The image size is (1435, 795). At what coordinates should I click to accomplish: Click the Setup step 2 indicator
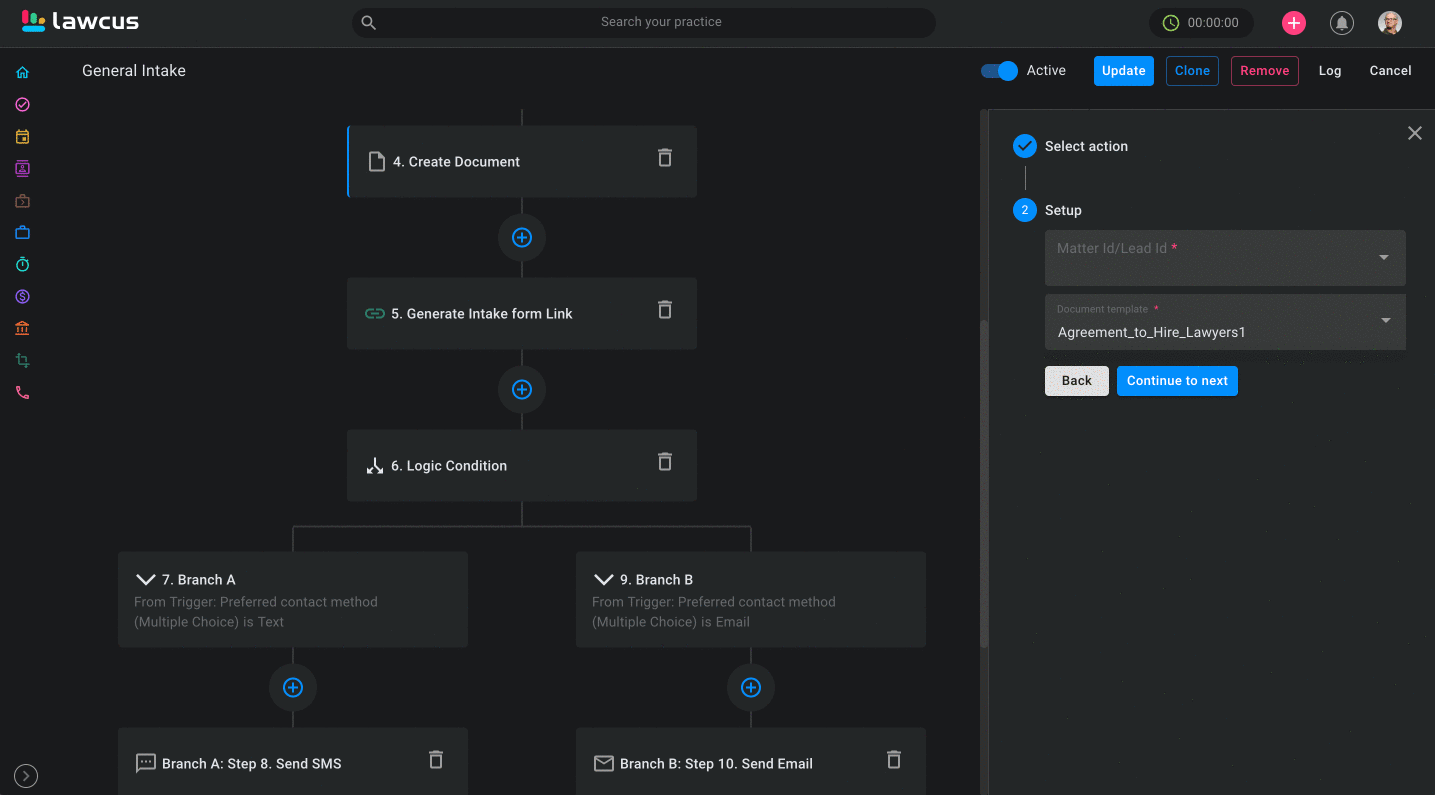pos(1025,210)
